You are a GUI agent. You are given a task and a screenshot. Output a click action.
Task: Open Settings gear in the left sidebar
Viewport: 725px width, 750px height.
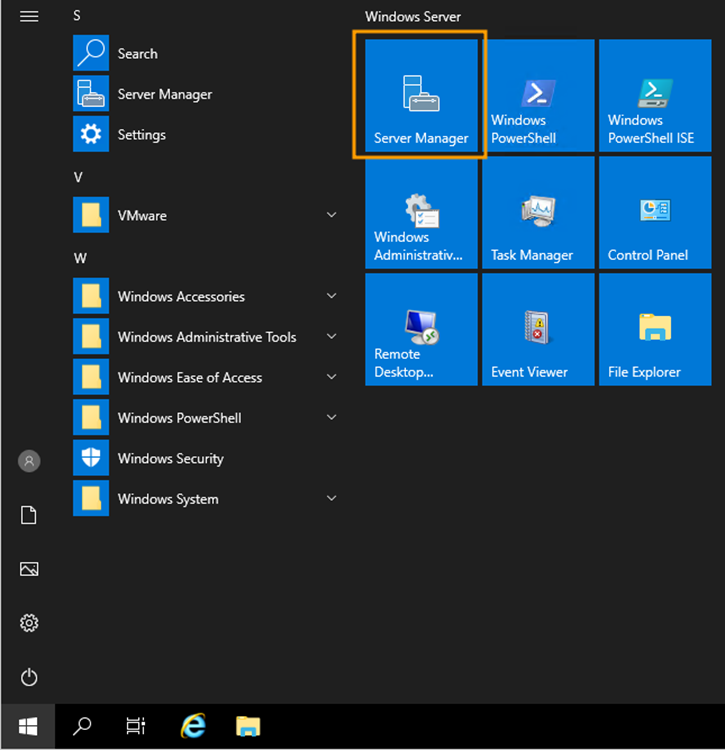pos(29,623)
